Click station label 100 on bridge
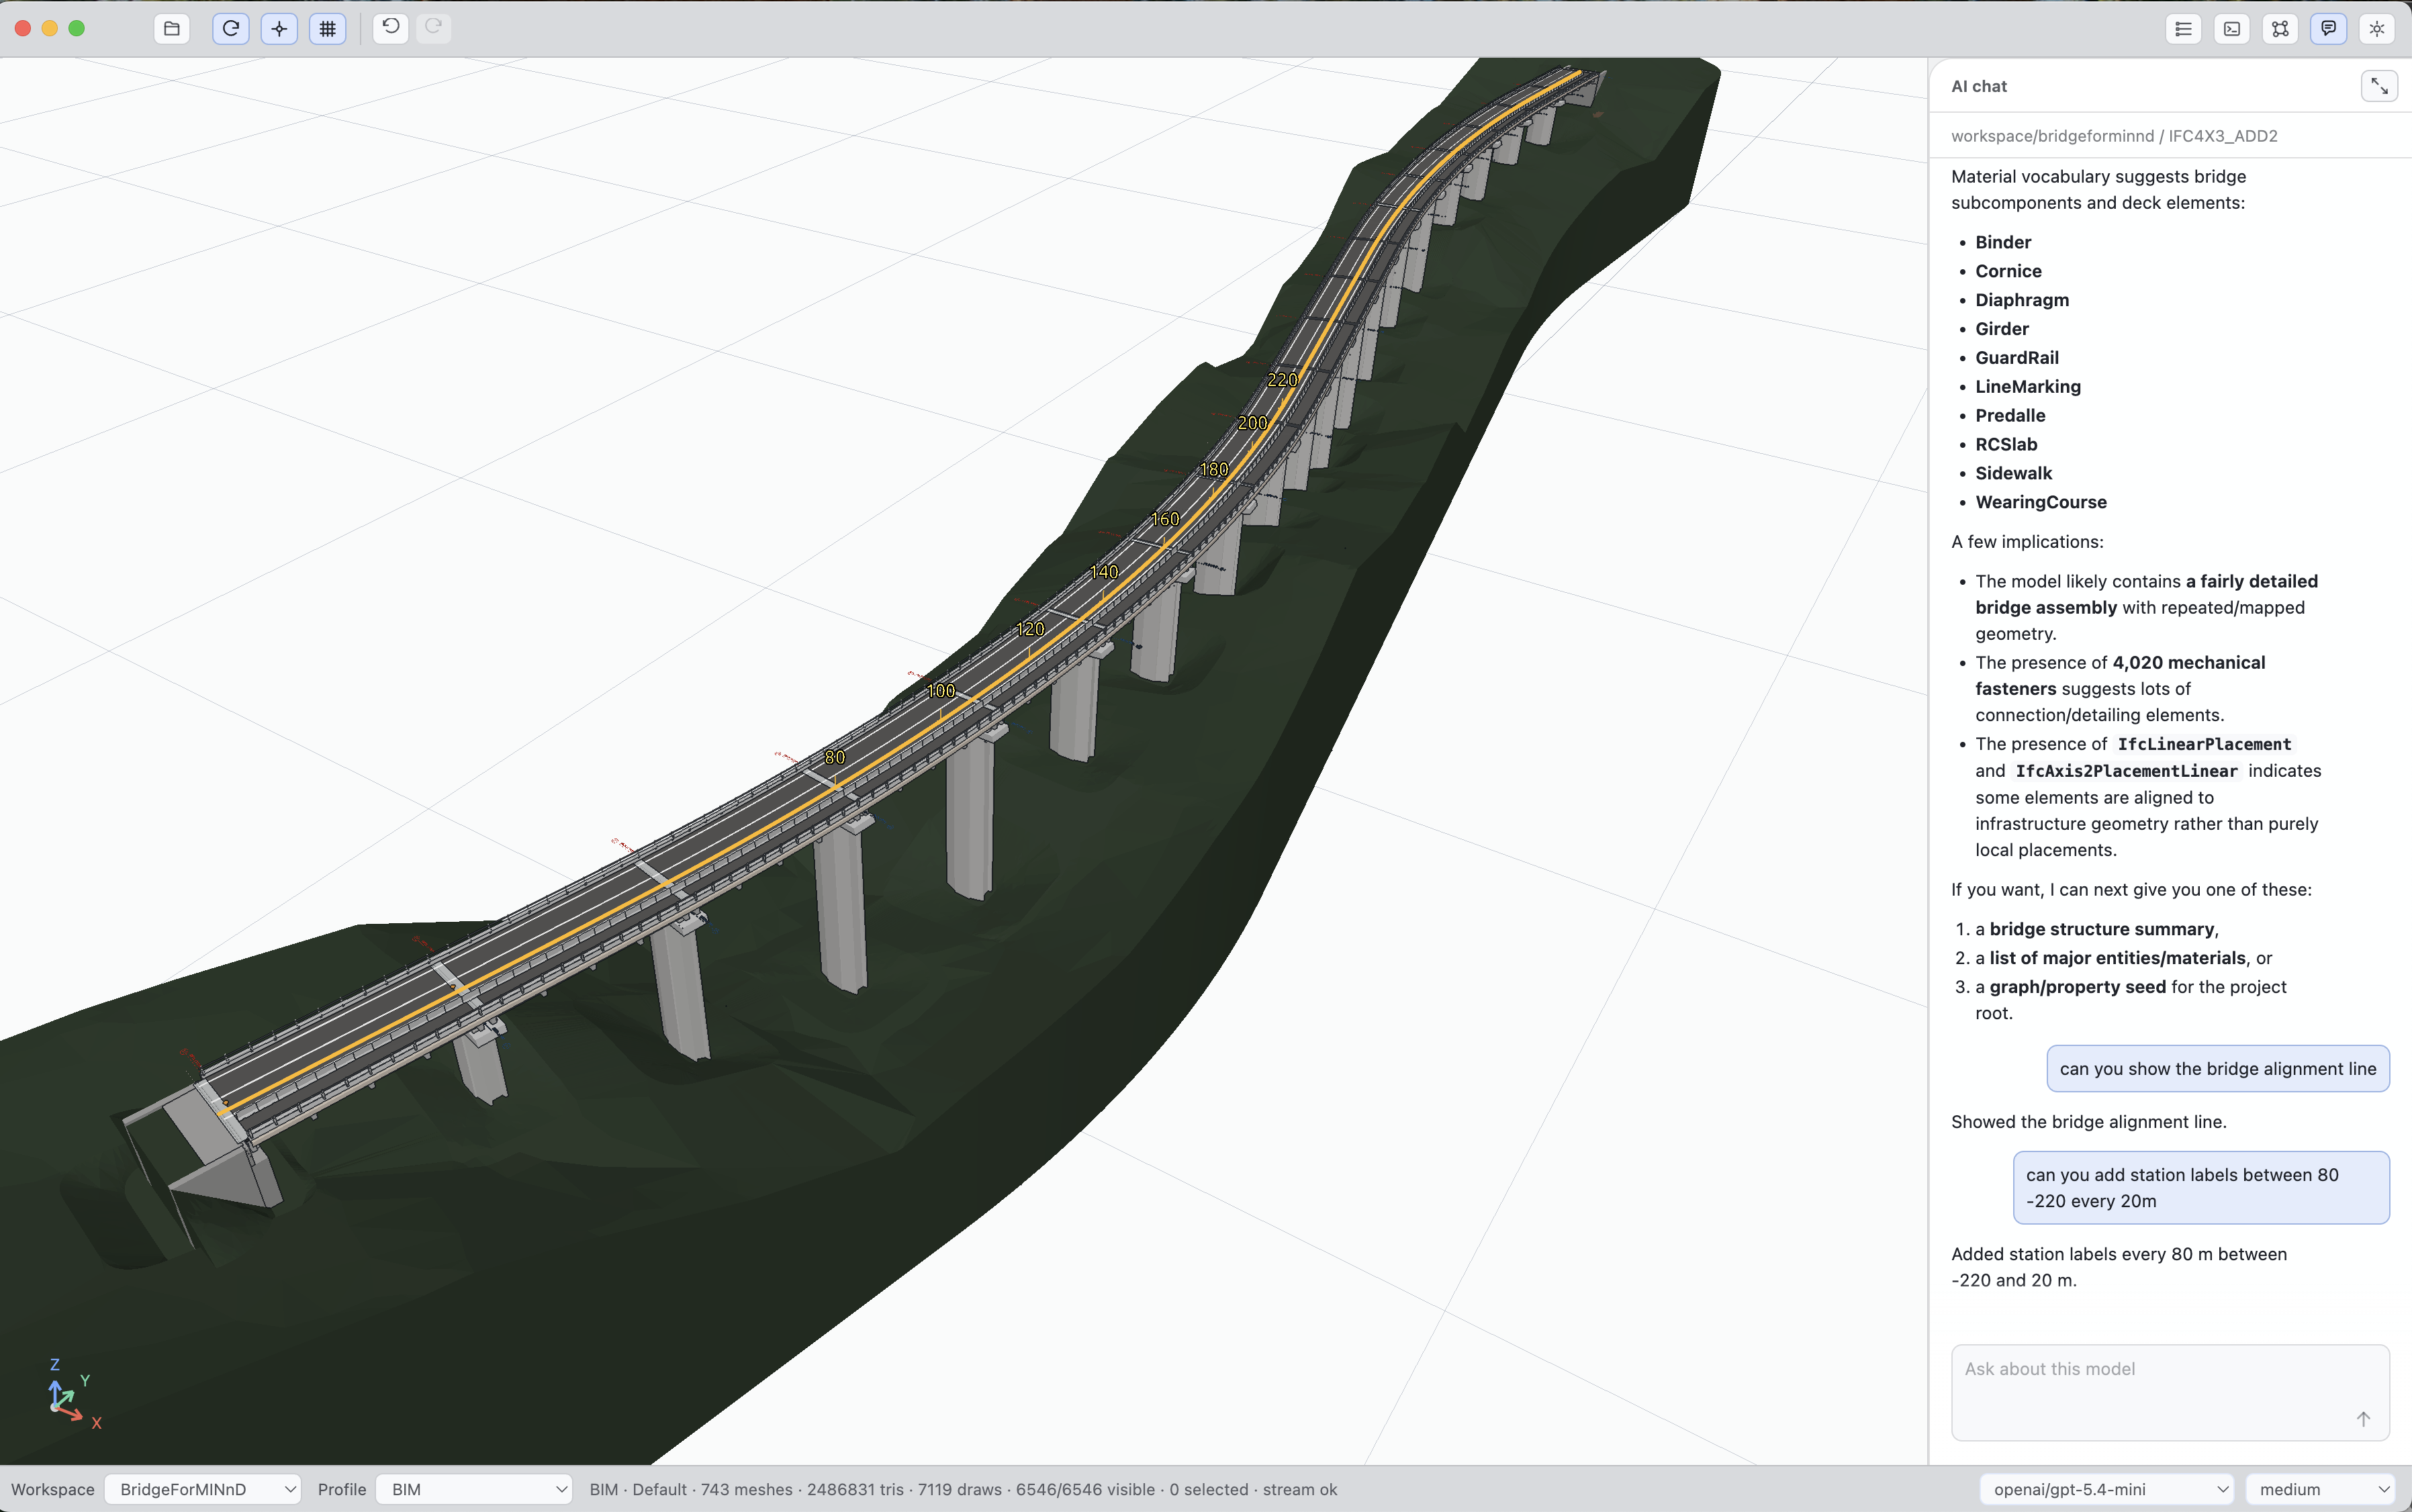2412x1512 pixels. point(941,691)
